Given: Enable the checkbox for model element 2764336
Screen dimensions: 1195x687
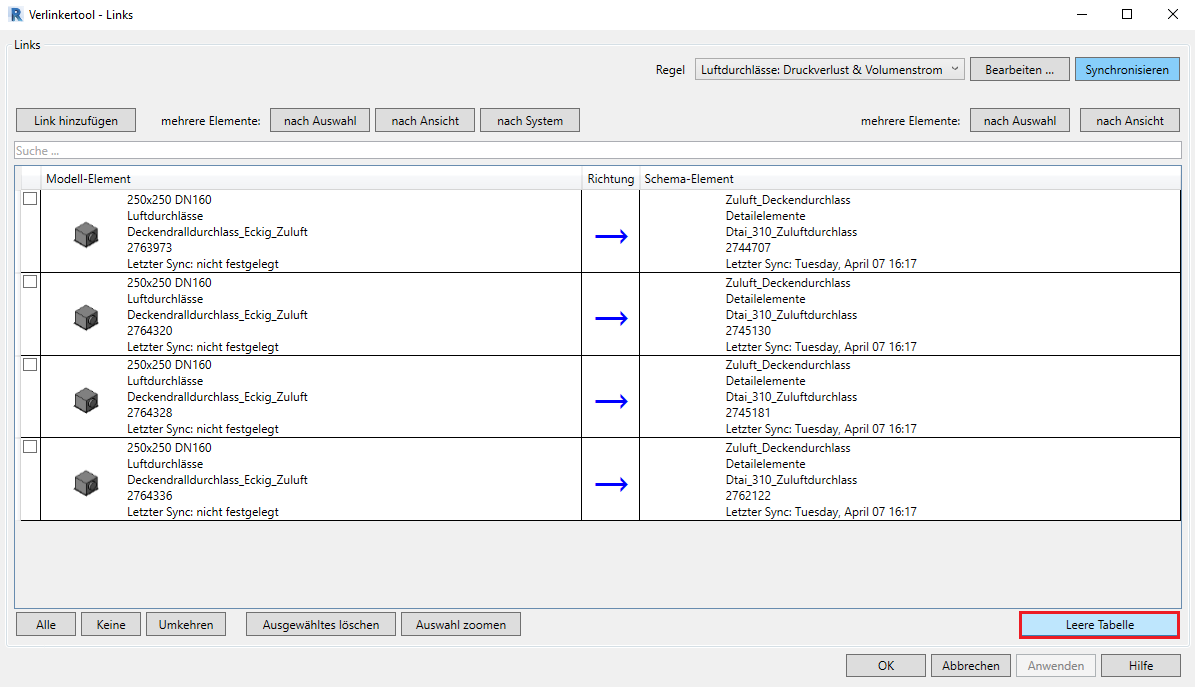Looking at the screenshot, I should click(x=30, y=447).
